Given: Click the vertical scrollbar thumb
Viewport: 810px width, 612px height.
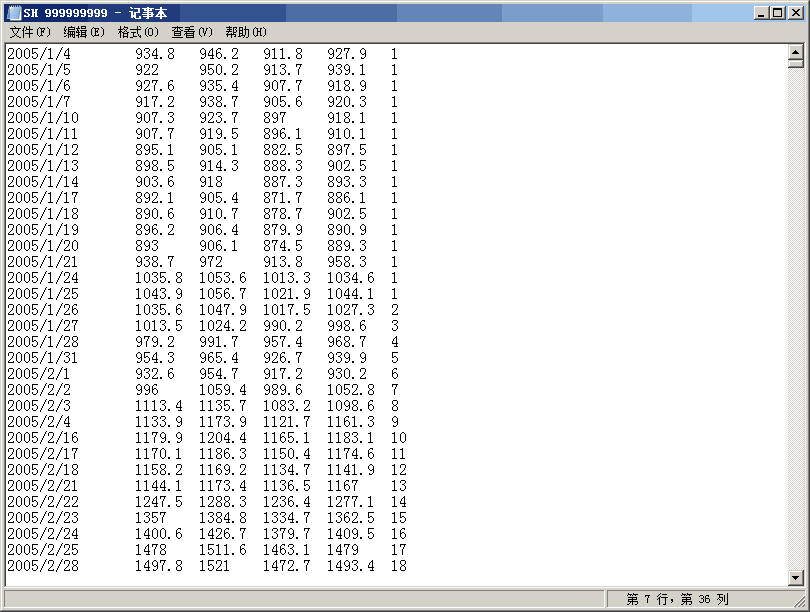Looking at the screenshot, I should [x=796, y=64].
